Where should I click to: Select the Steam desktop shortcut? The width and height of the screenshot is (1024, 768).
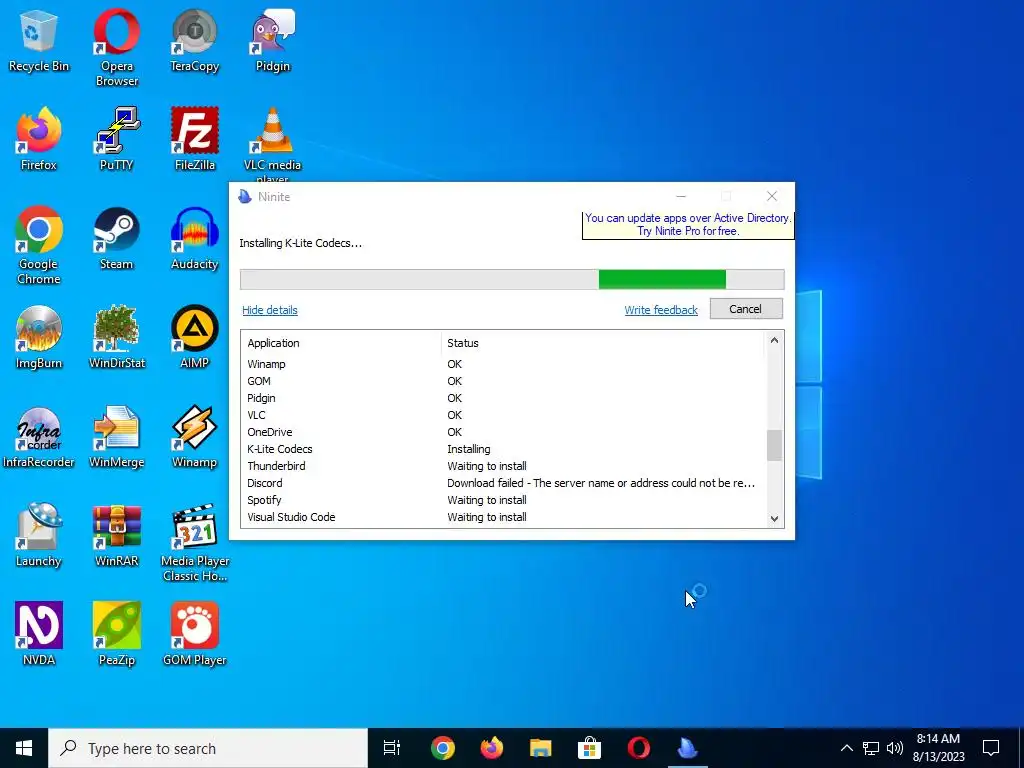coord(116,238)
